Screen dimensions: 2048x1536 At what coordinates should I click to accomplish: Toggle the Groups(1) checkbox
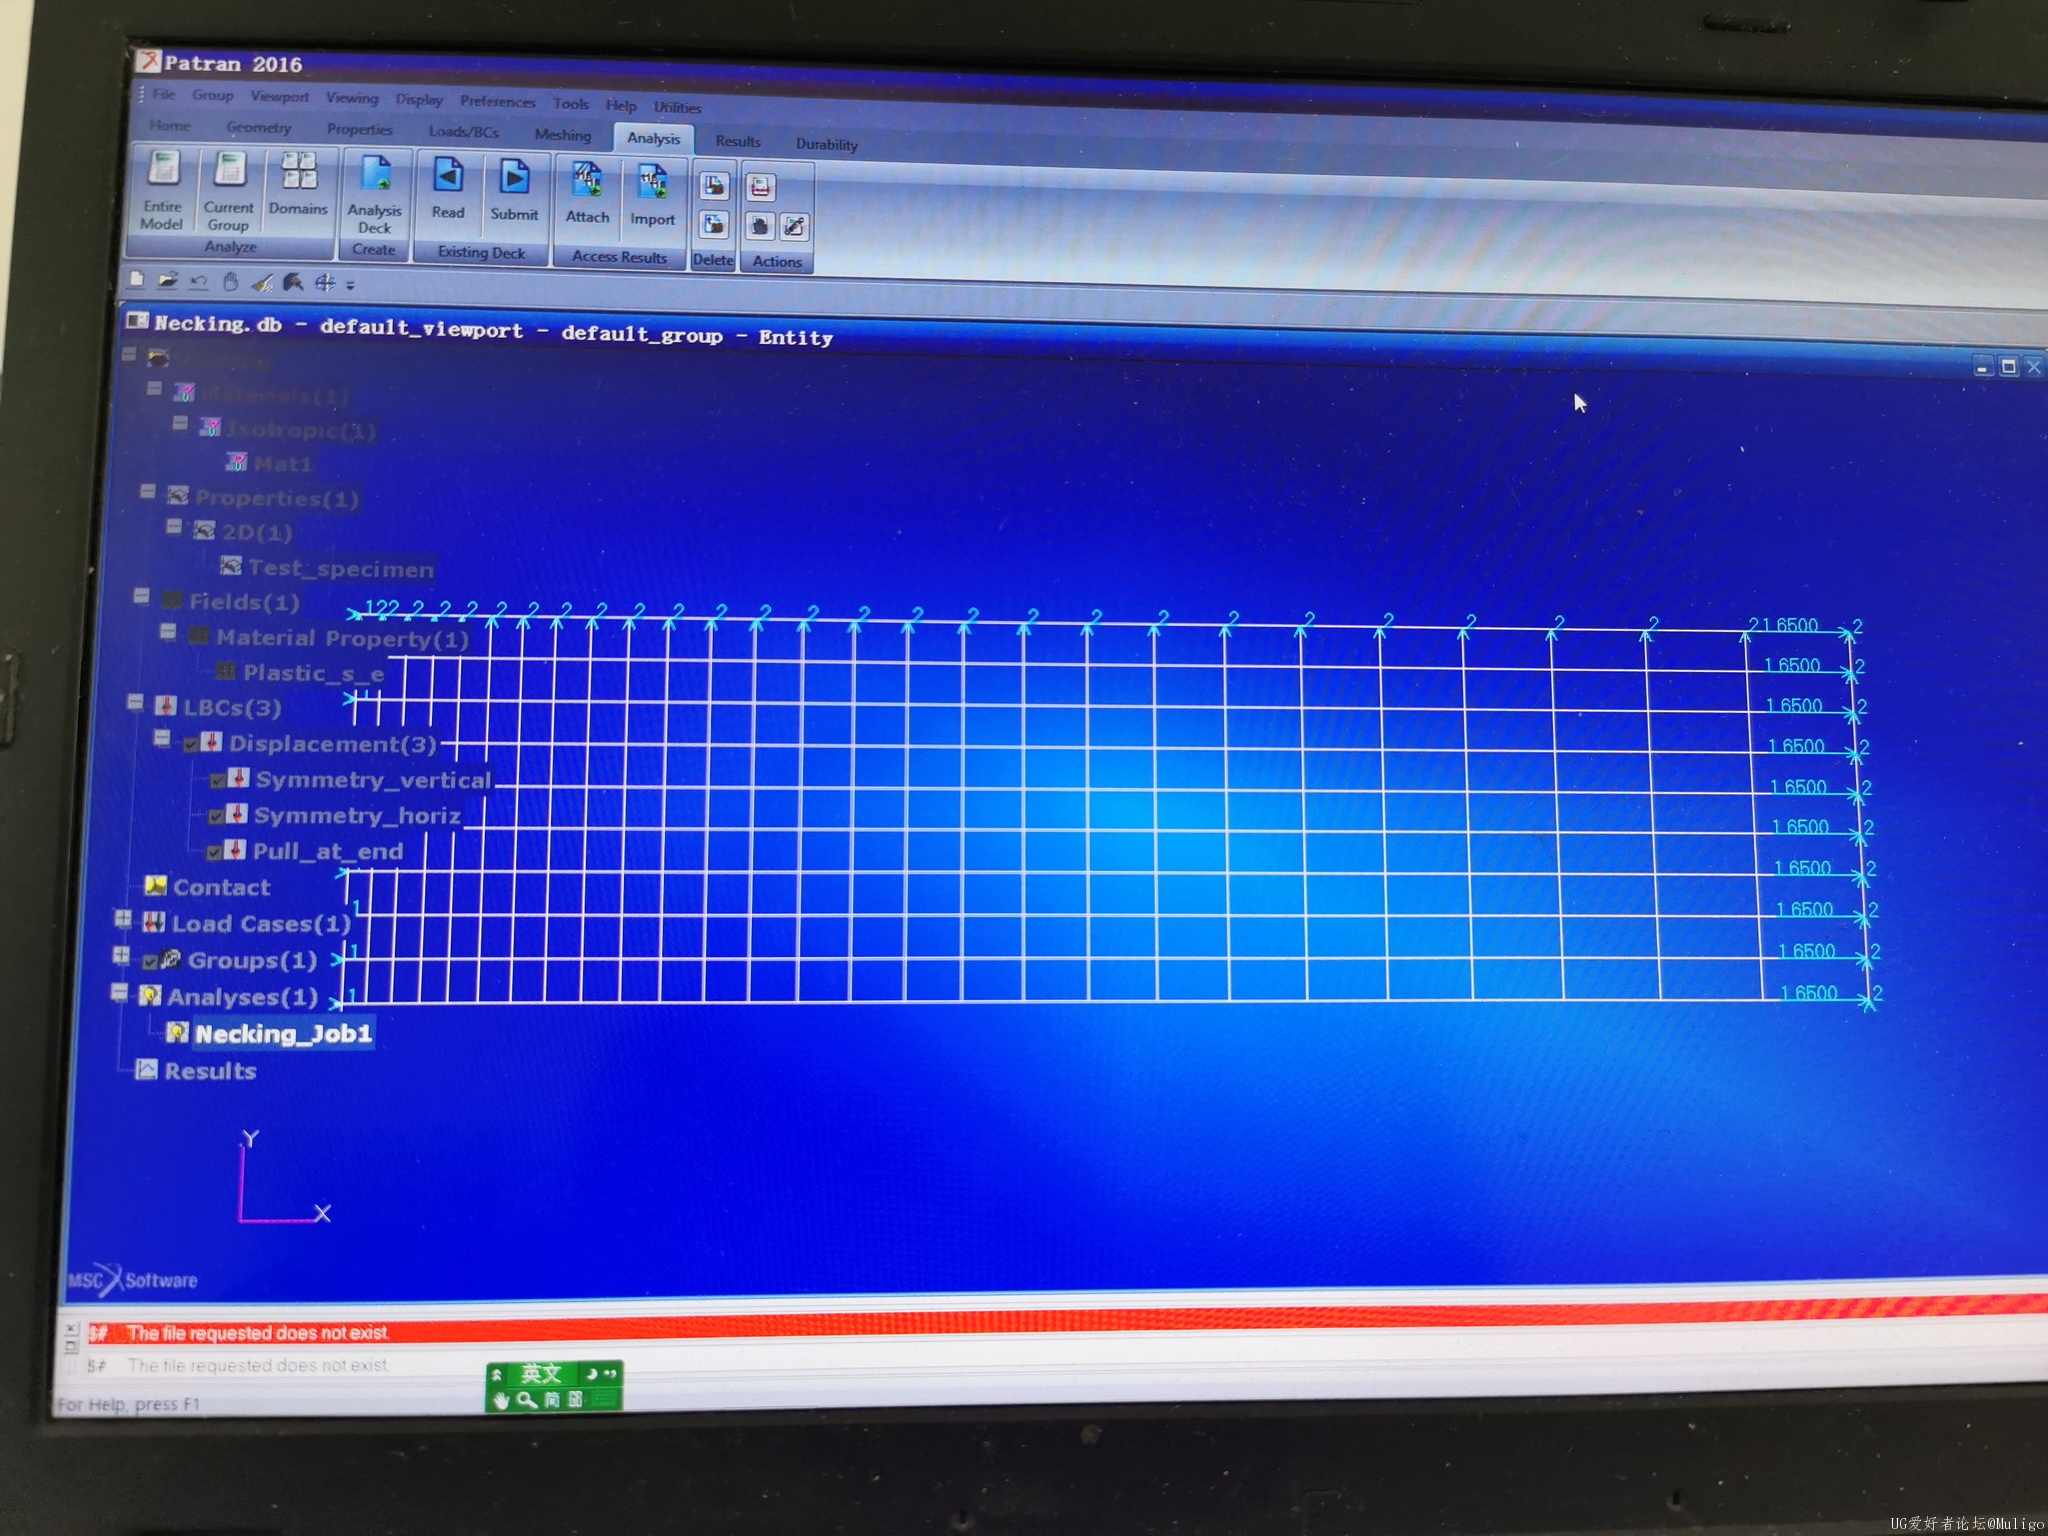click(150, 961)
